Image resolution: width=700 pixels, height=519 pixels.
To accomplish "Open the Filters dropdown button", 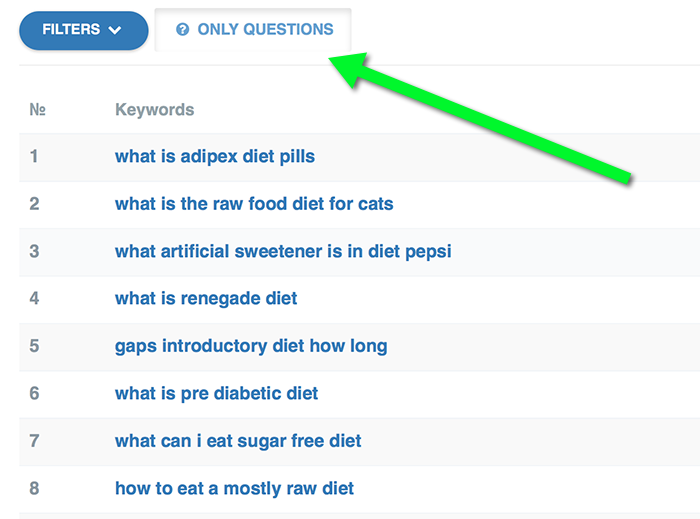I will point(82,30).
